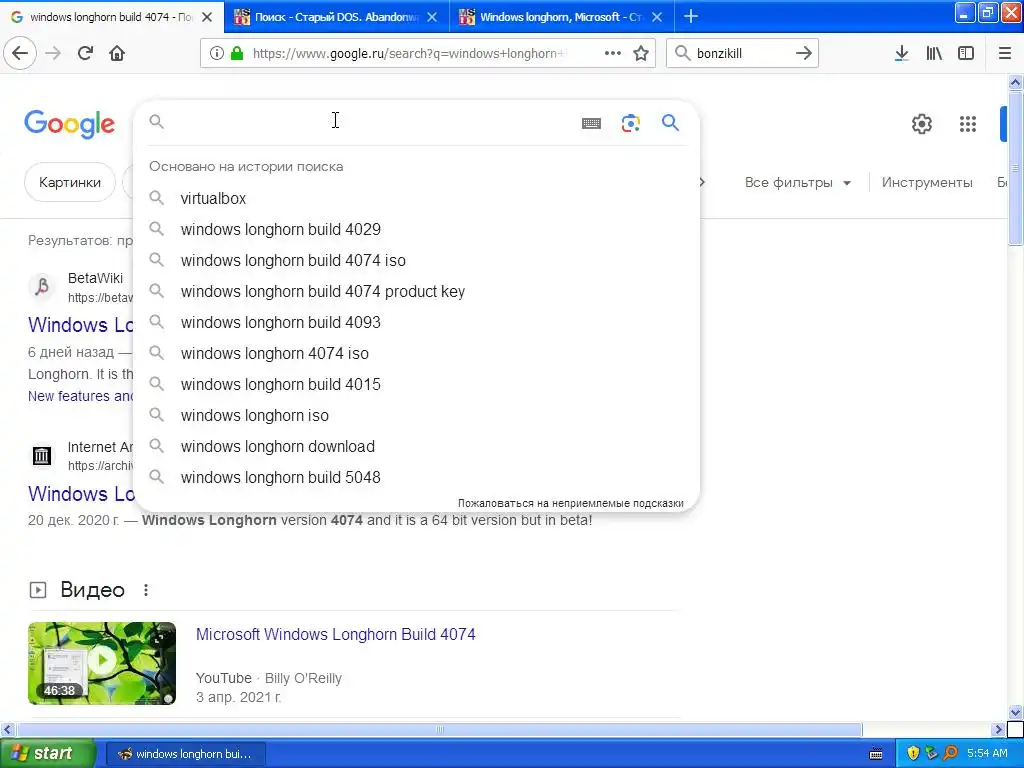1024x768 pixels.
Task: Toggle the sidebar view
Action: (x=966, y=53)
